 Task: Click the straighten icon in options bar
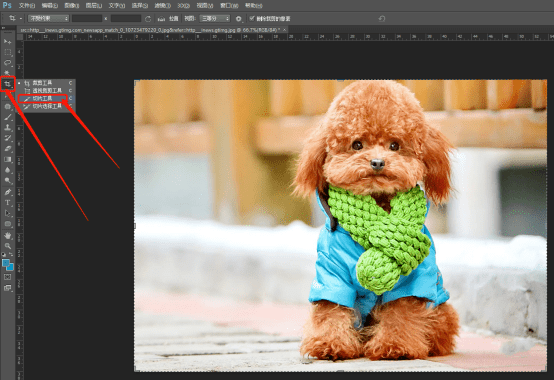[161, 19]
